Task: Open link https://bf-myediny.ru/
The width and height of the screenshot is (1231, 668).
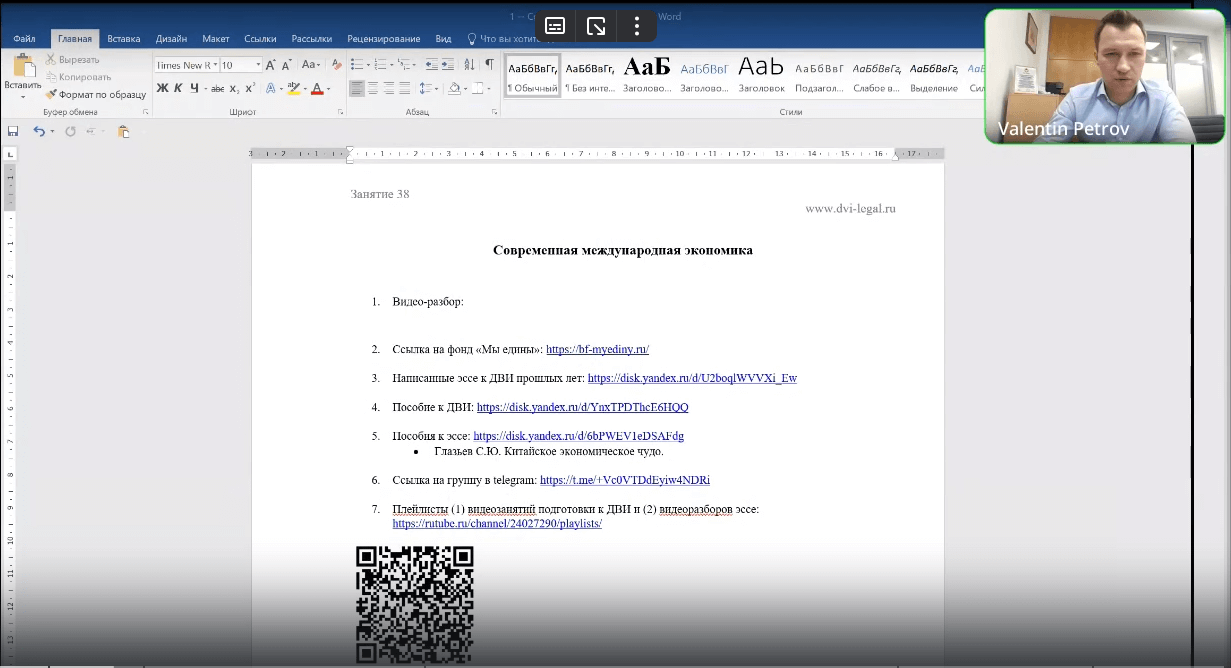Action: [x=597, y=349]
